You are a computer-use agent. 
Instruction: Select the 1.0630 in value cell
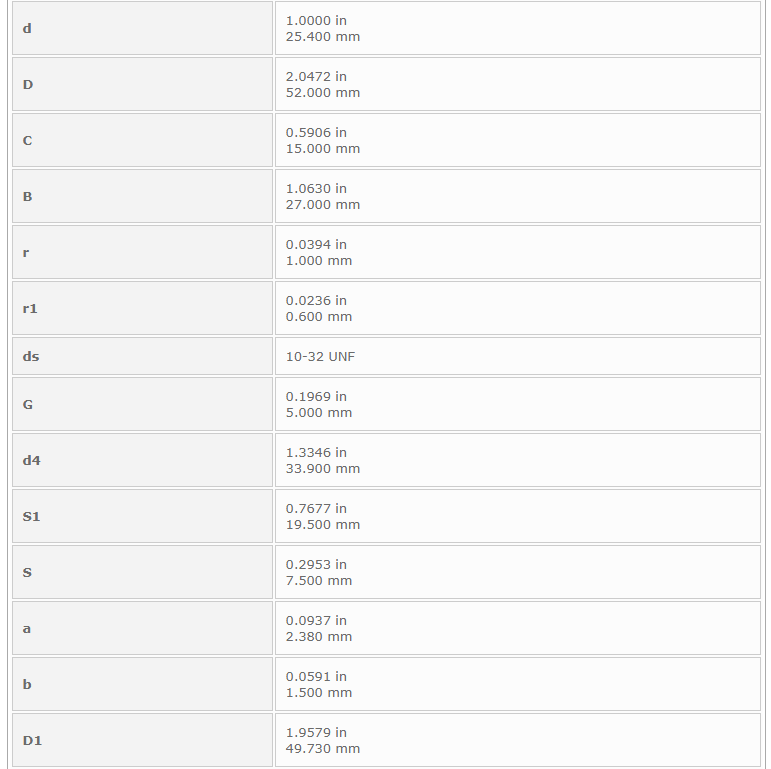click(517, 196)
